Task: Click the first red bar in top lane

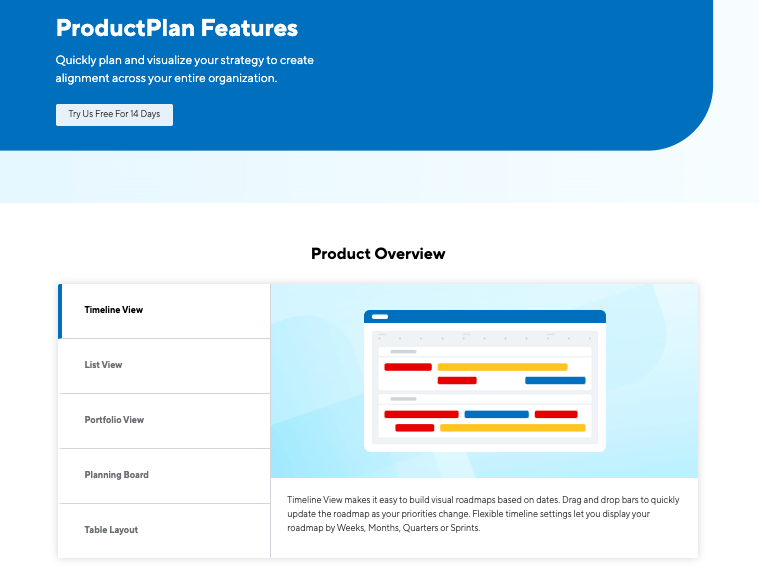Action: pyautogui.click(x=408, y=367)
